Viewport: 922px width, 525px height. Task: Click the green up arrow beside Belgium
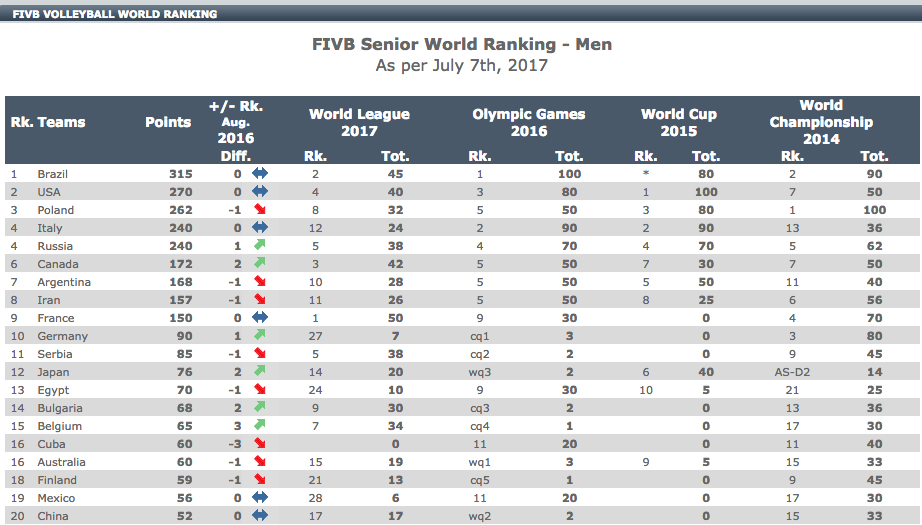(x=260, y=426)
